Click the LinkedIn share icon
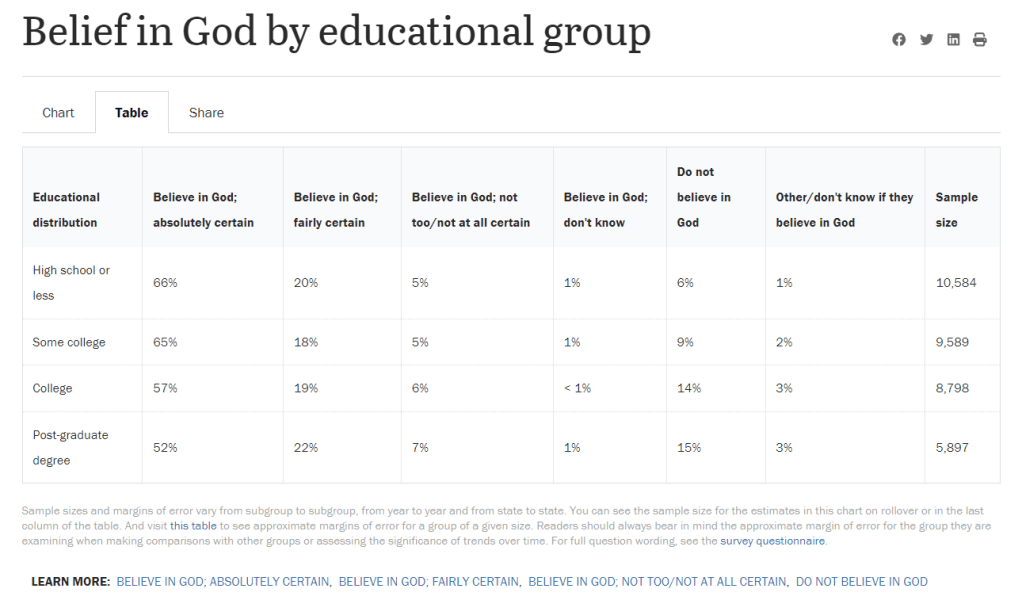 [x=953, y=40]
